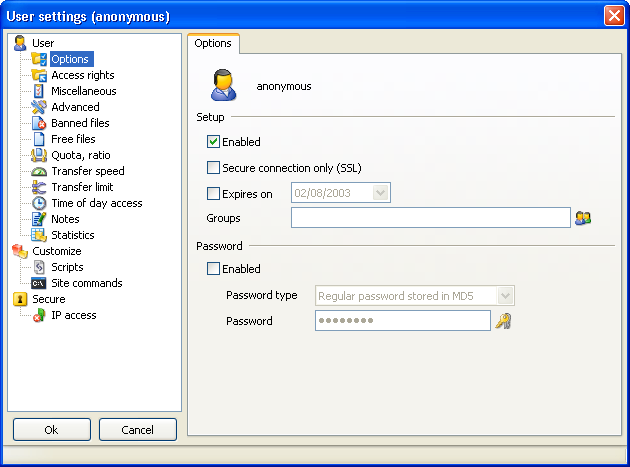
Task: Click the Cancel button
Action: (x=138, y=430)
